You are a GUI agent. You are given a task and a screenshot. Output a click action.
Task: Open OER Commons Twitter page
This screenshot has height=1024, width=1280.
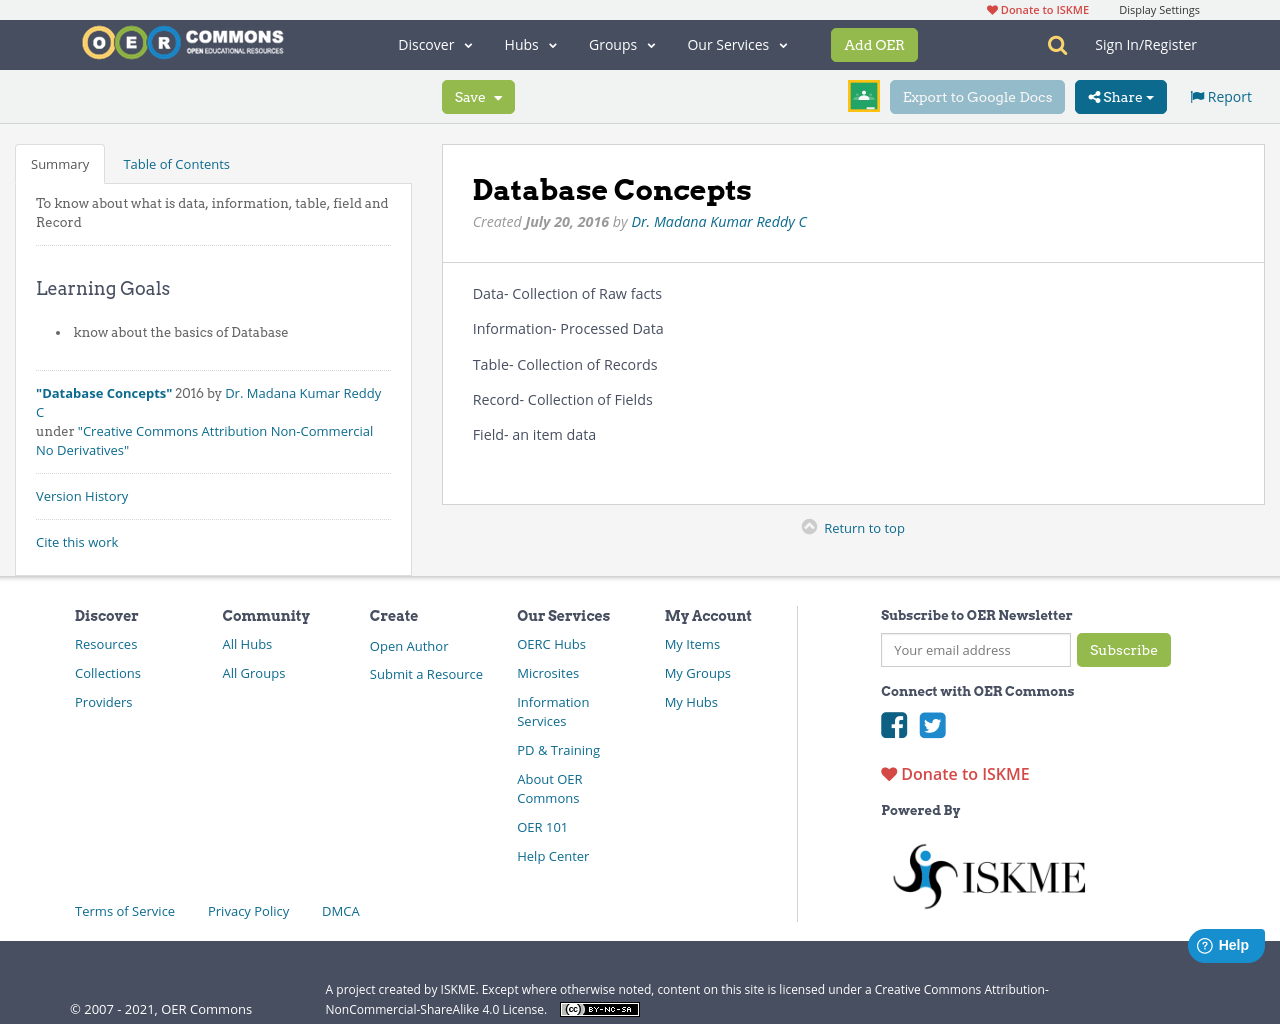click(x=932, y=725)
